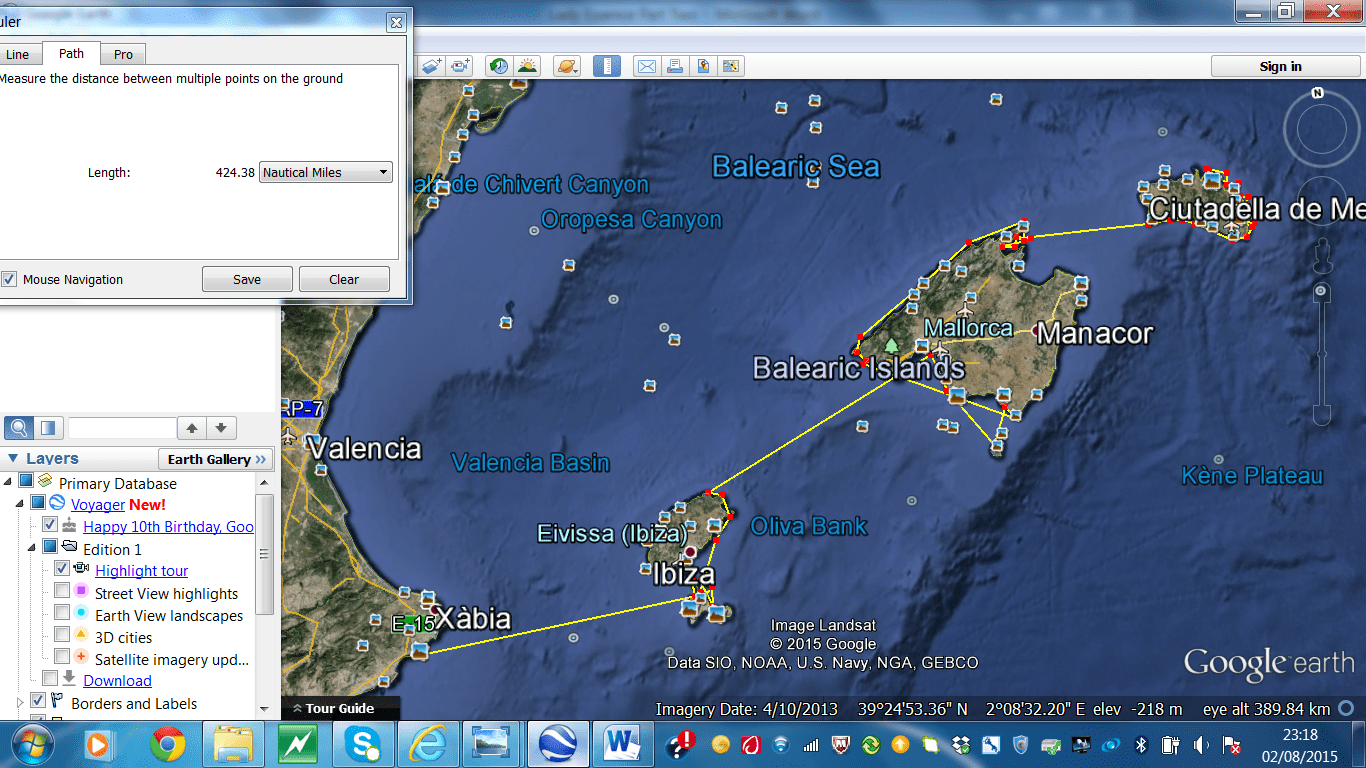Open the Voyager link
The image size is (1366, 768).
[x=98, y=504]
